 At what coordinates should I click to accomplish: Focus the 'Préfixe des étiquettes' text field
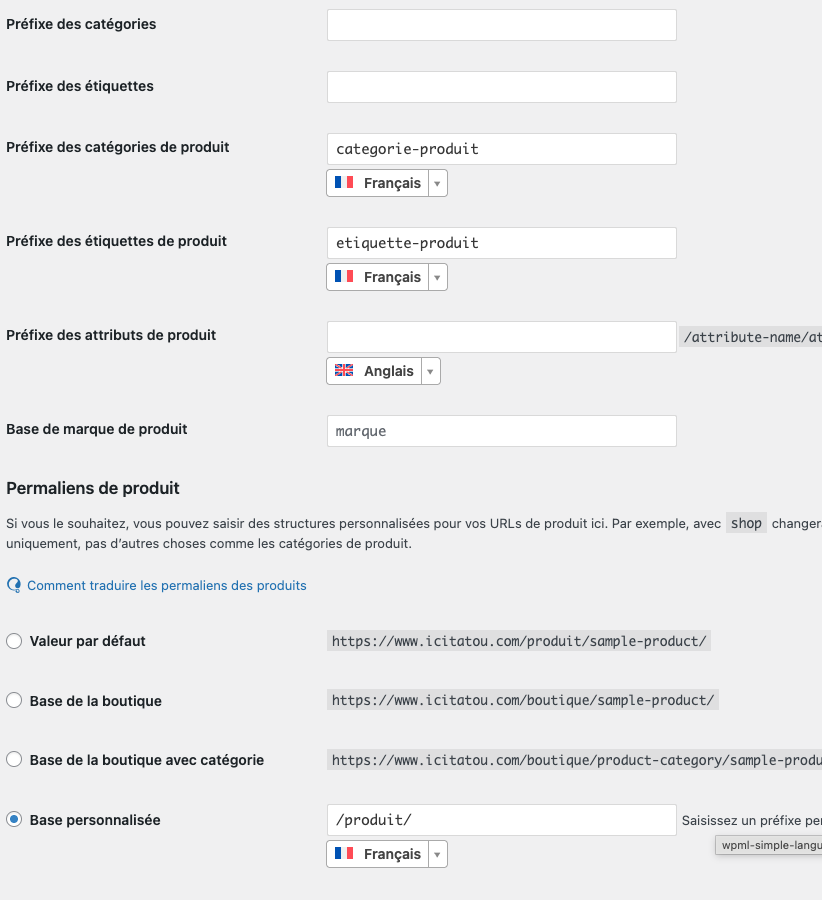point(501,87)
